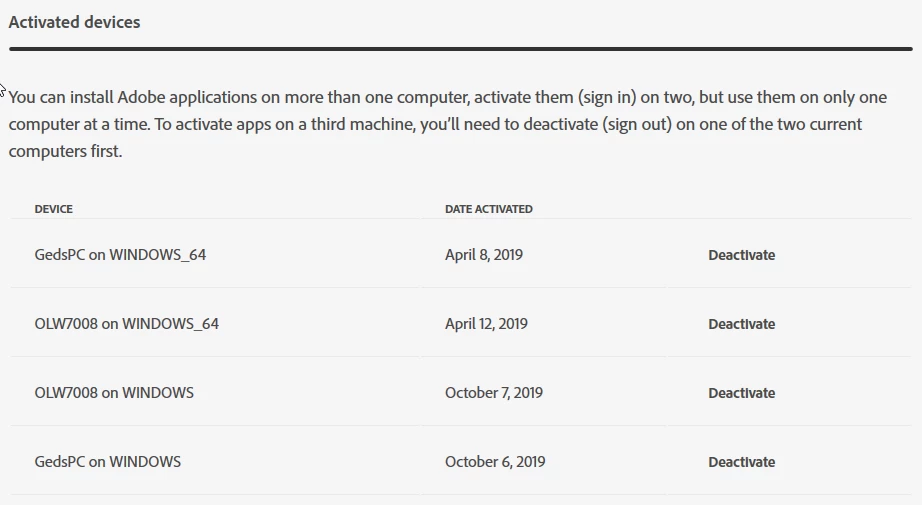922x505 pixels.
Task: Click the GedsPC on WINDOWS device name
Action: tap(108, 461)
